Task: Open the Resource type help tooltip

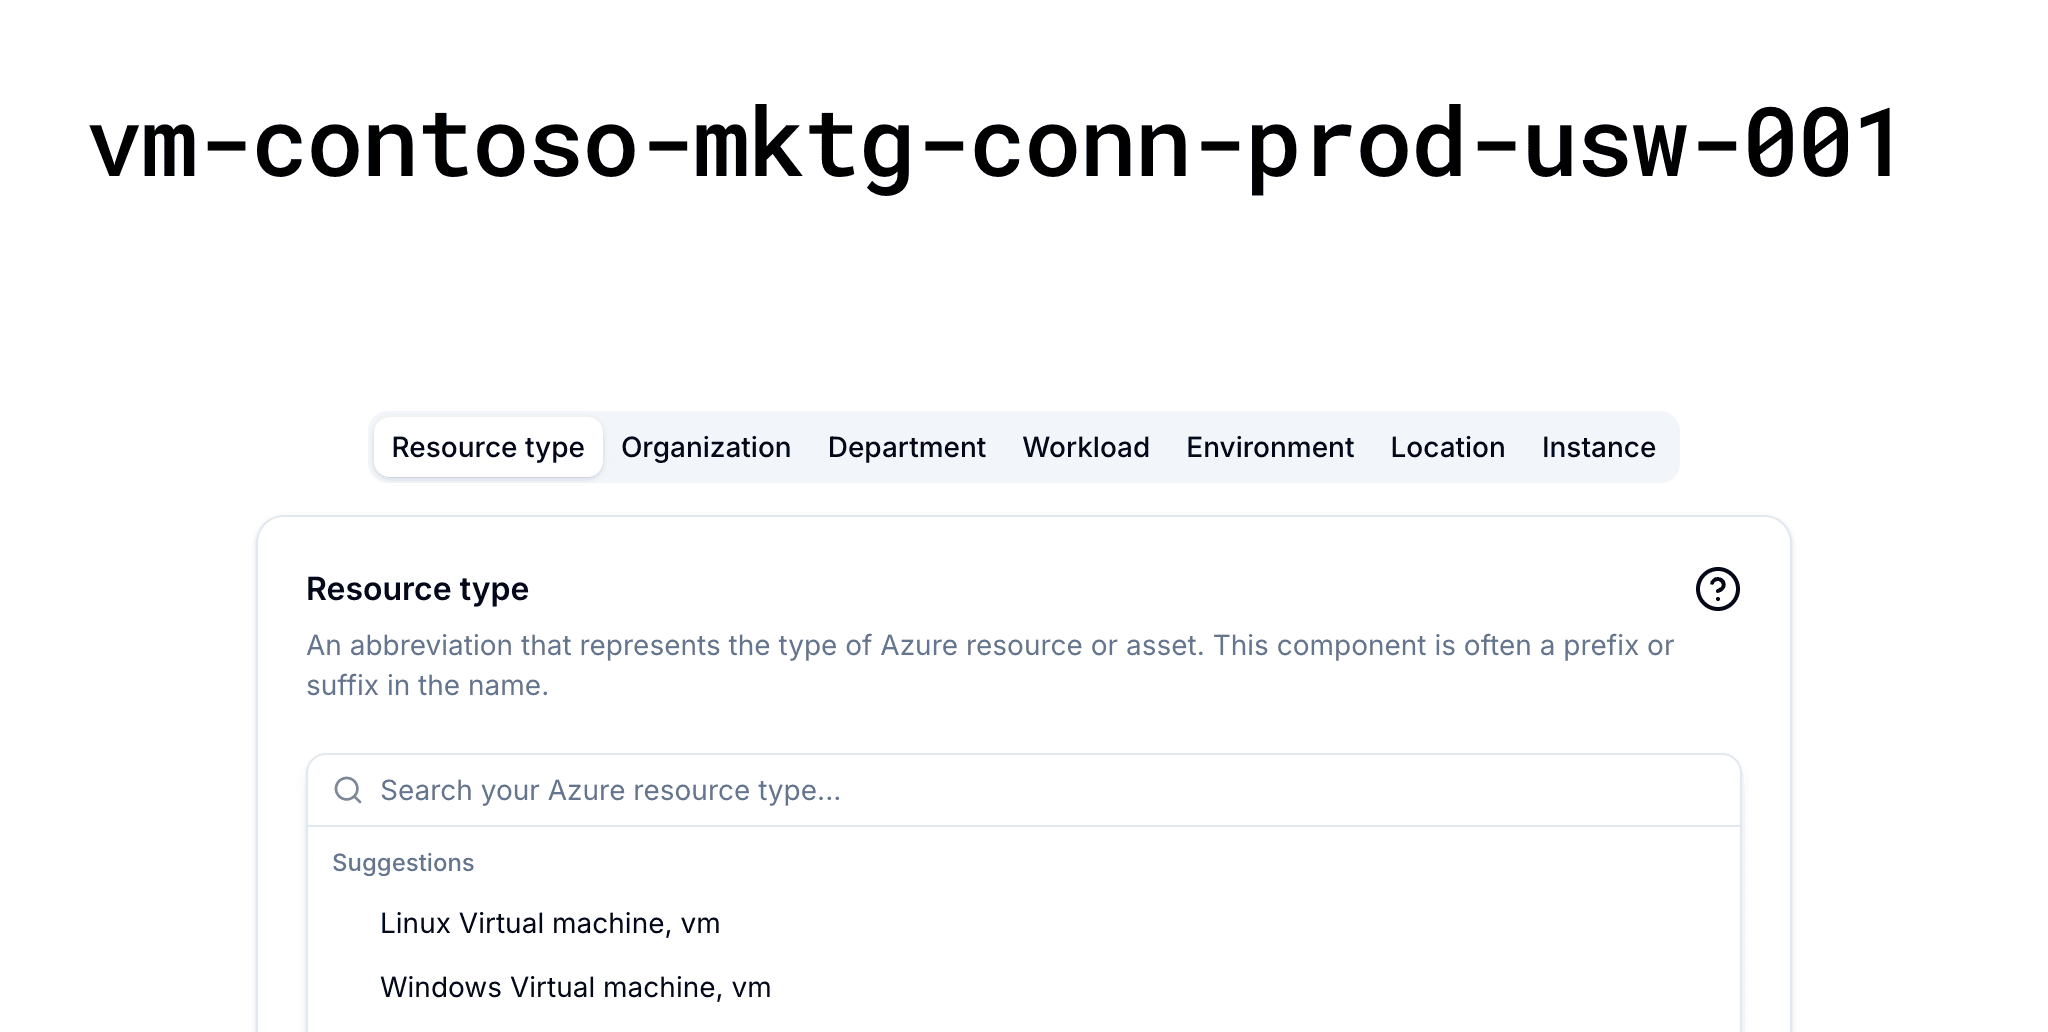Action: (x=1717, y=589)
